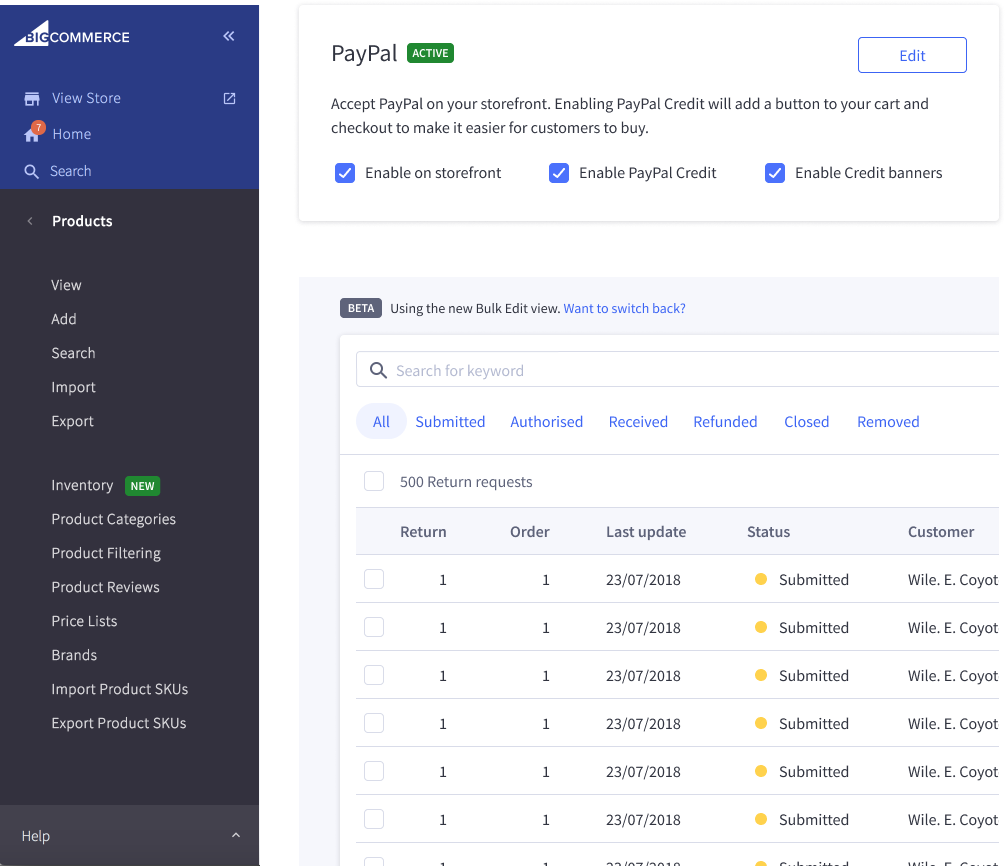Screen dimensions: 1005x866
Task: Click the magnifier icon in keyword search
Action: point(378,371)
